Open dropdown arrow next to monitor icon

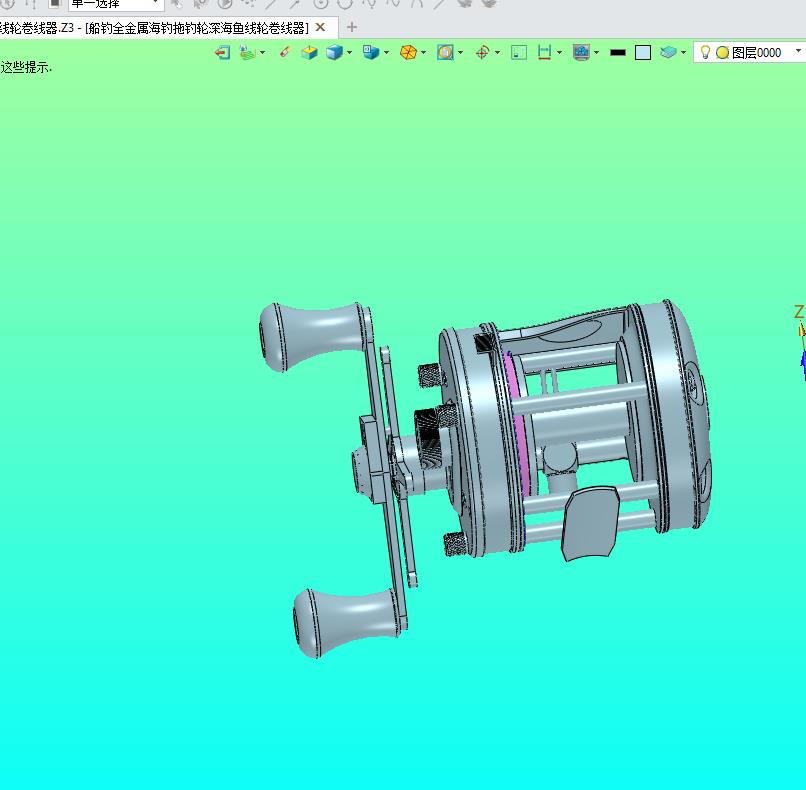[596, 52]
